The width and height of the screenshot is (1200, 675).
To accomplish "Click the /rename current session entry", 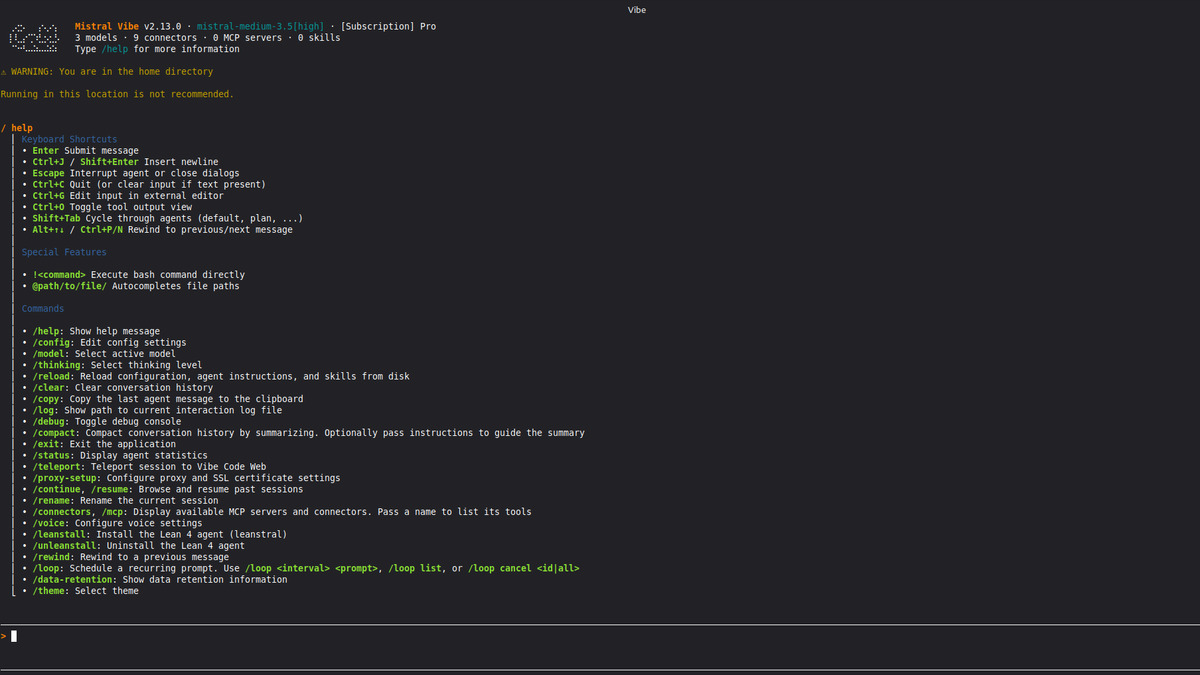I will (120, 500).
